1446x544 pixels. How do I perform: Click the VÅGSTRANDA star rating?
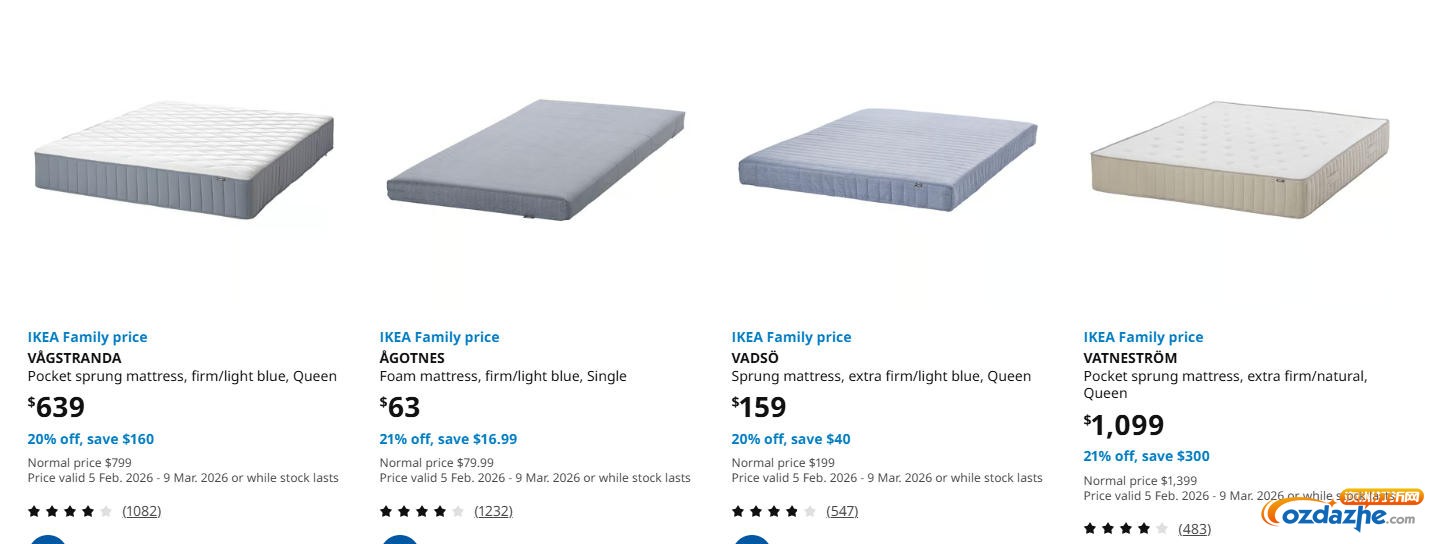[x=70, y=511]
